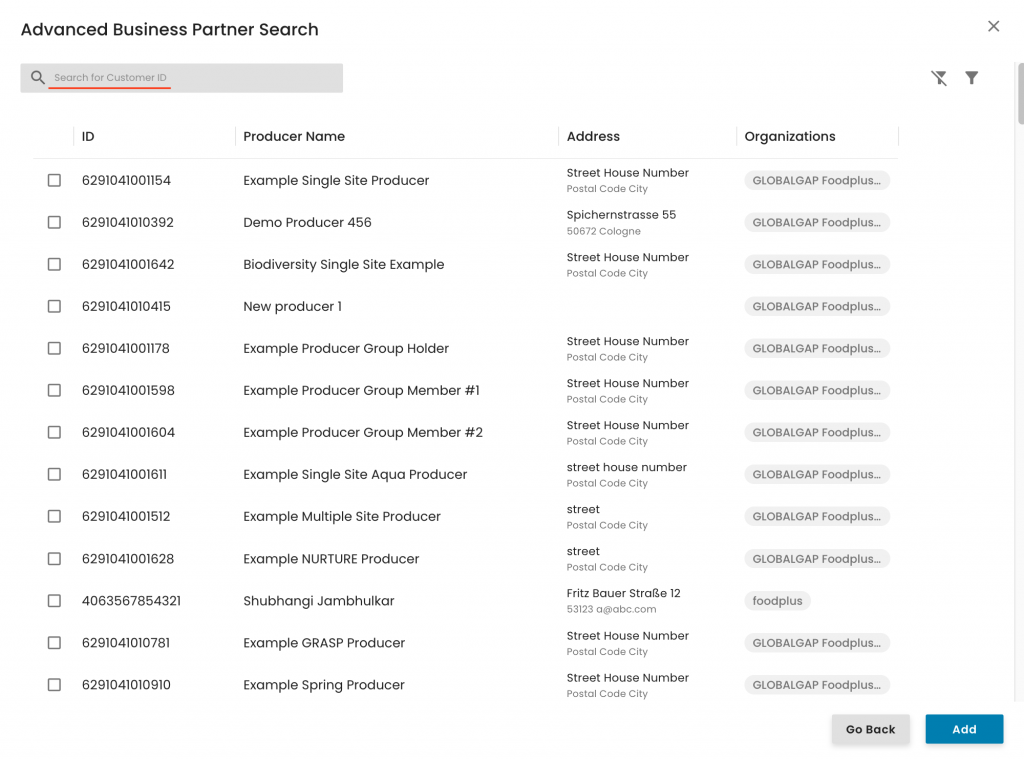Click the Organizations column header

click(x=789, y=137)
